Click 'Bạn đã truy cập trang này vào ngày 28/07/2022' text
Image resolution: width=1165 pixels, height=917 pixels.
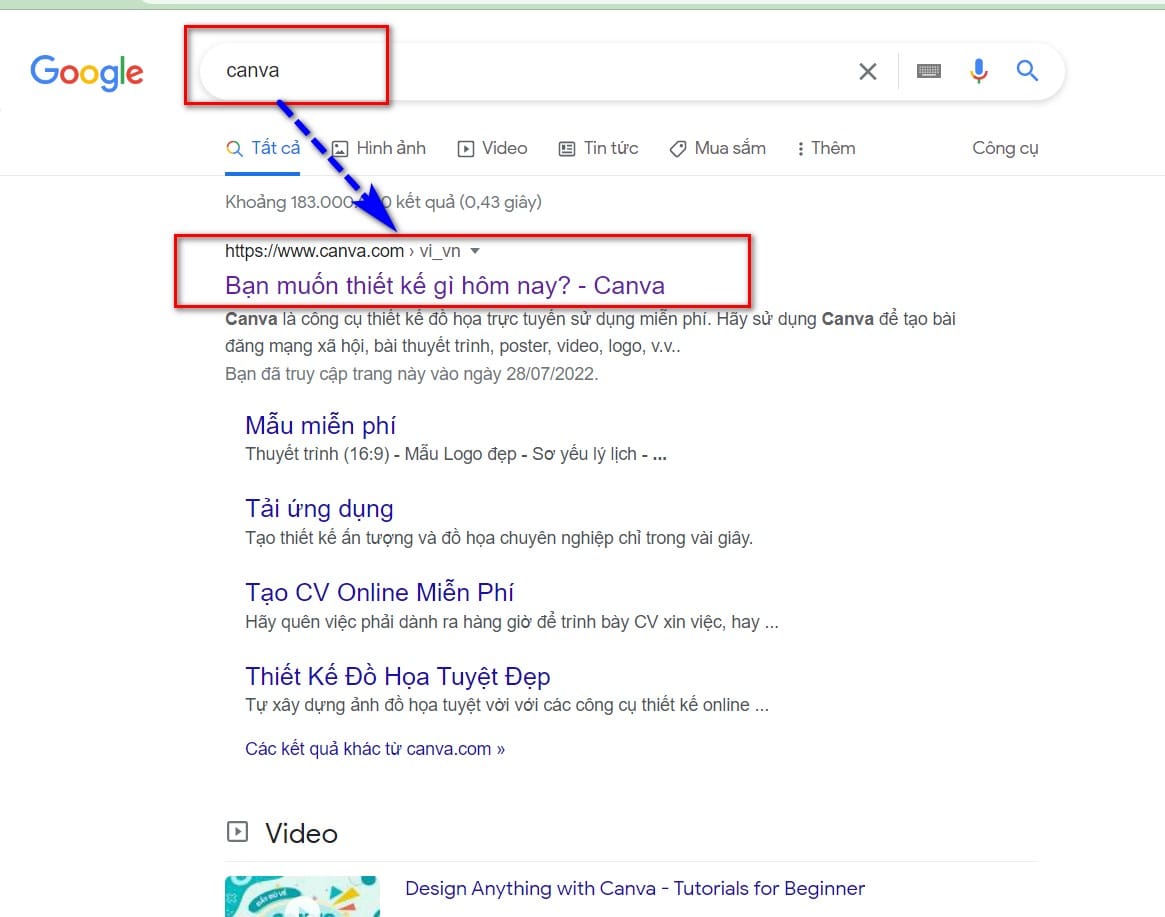click(x=412, y=374)
